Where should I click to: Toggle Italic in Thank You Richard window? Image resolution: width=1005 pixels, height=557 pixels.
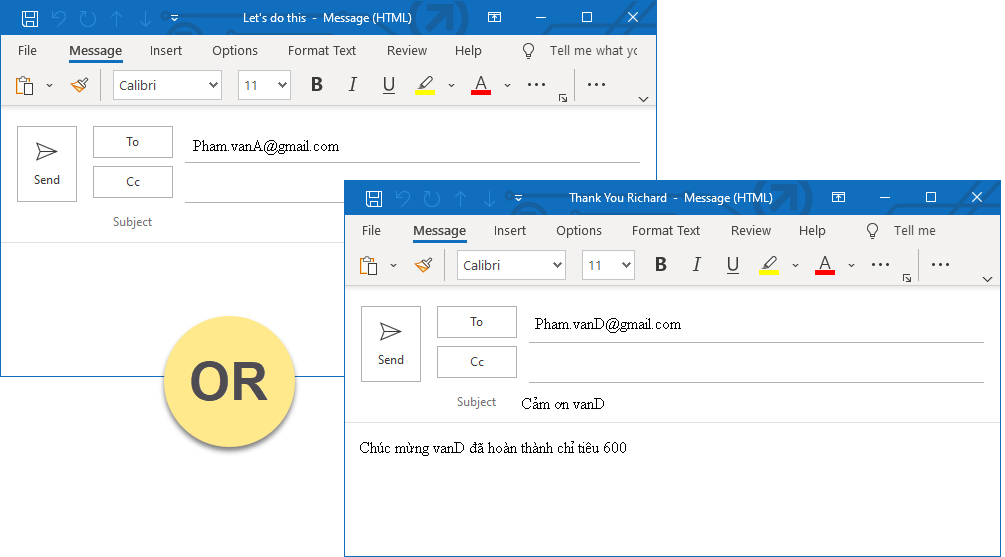[696, 265]
